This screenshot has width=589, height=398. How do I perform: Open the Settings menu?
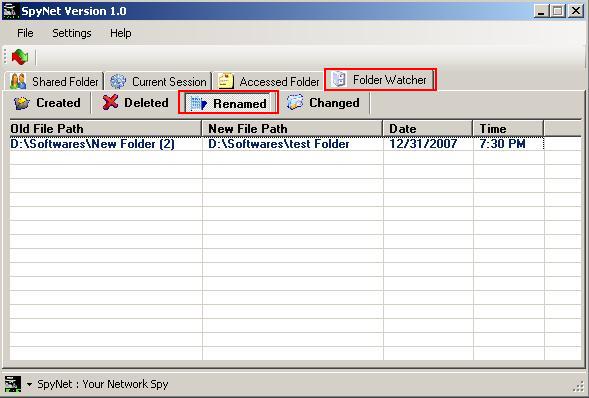[72, 33]
